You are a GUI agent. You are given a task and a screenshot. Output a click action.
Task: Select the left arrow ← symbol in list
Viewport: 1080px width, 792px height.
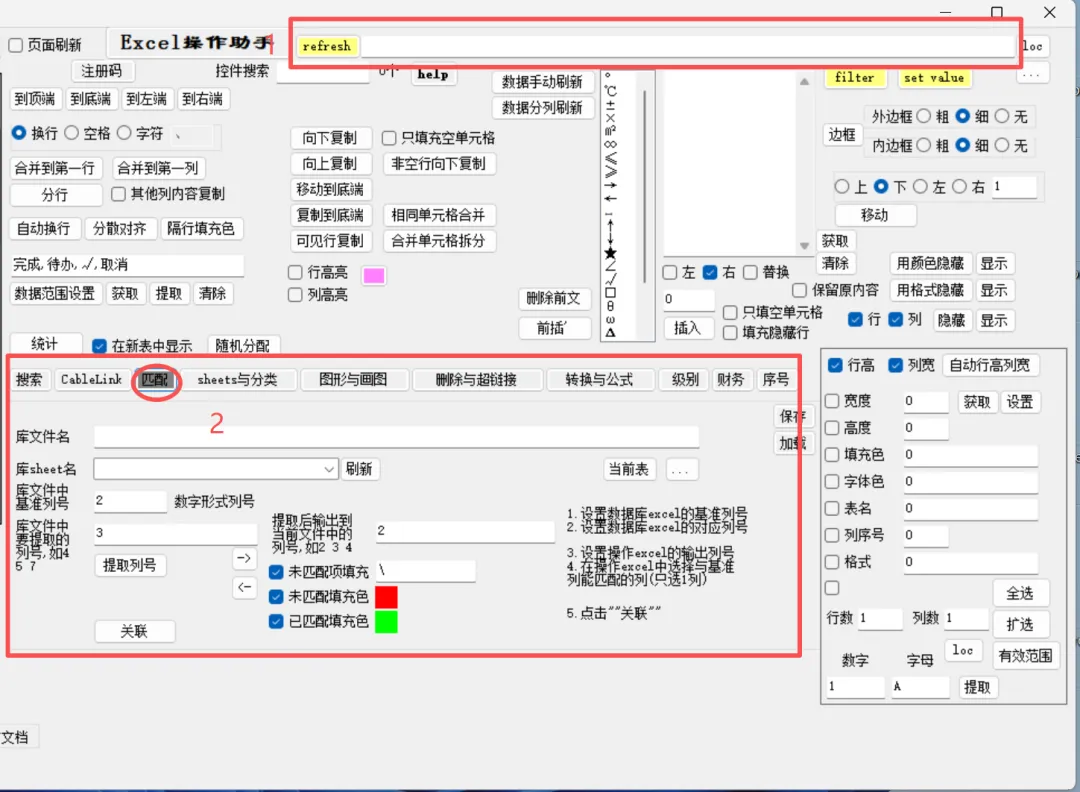[x=610, y=198]
